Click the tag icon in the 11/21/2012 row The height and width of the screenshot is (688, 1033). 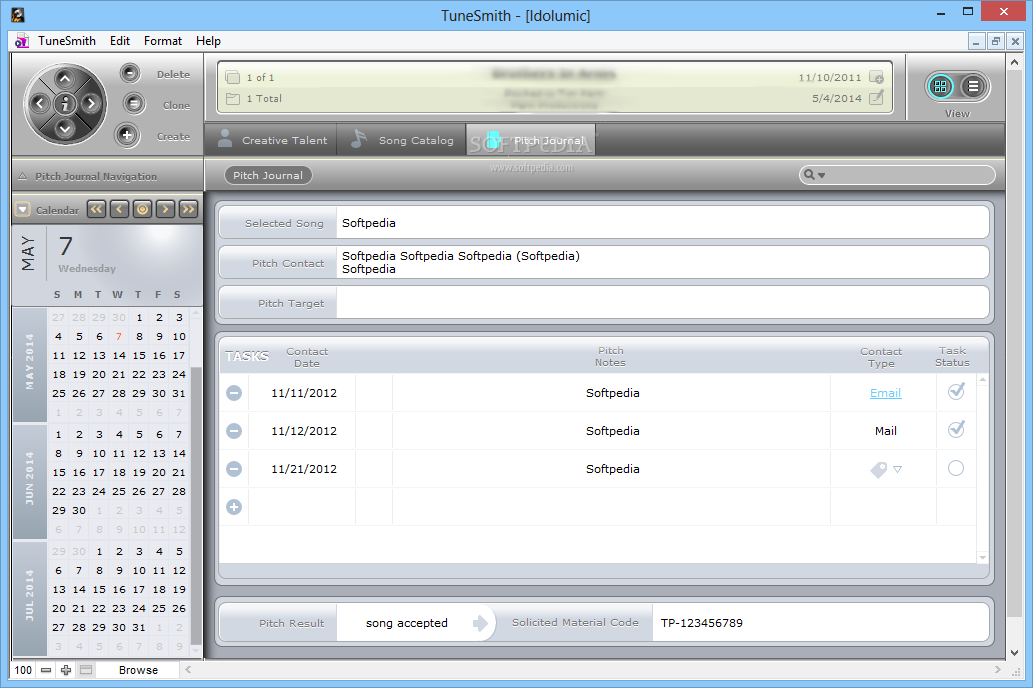(879, 470)
